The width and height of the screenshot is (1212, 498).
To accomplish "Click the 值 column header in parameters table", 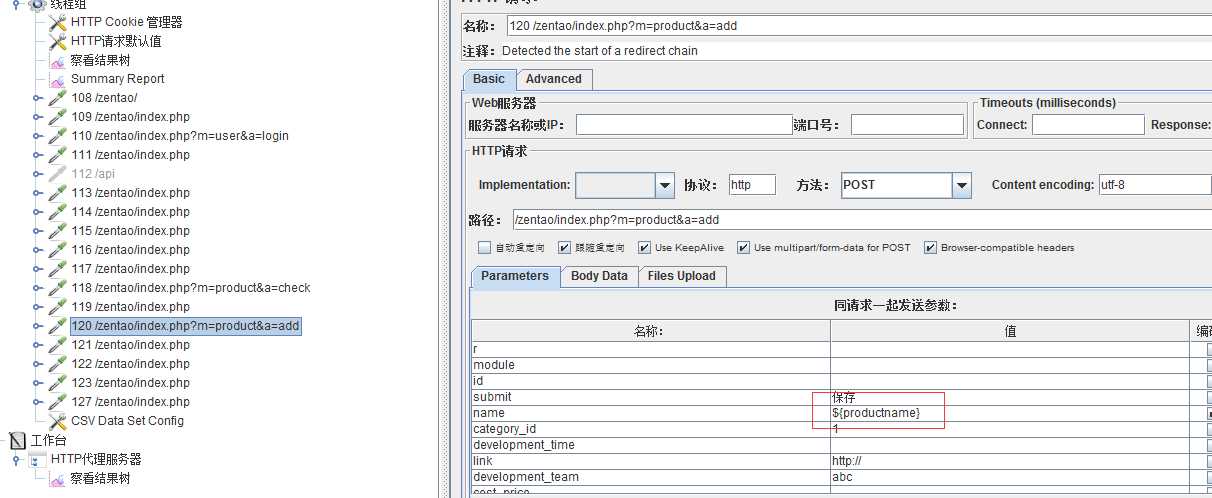I will click(1011, 331).
